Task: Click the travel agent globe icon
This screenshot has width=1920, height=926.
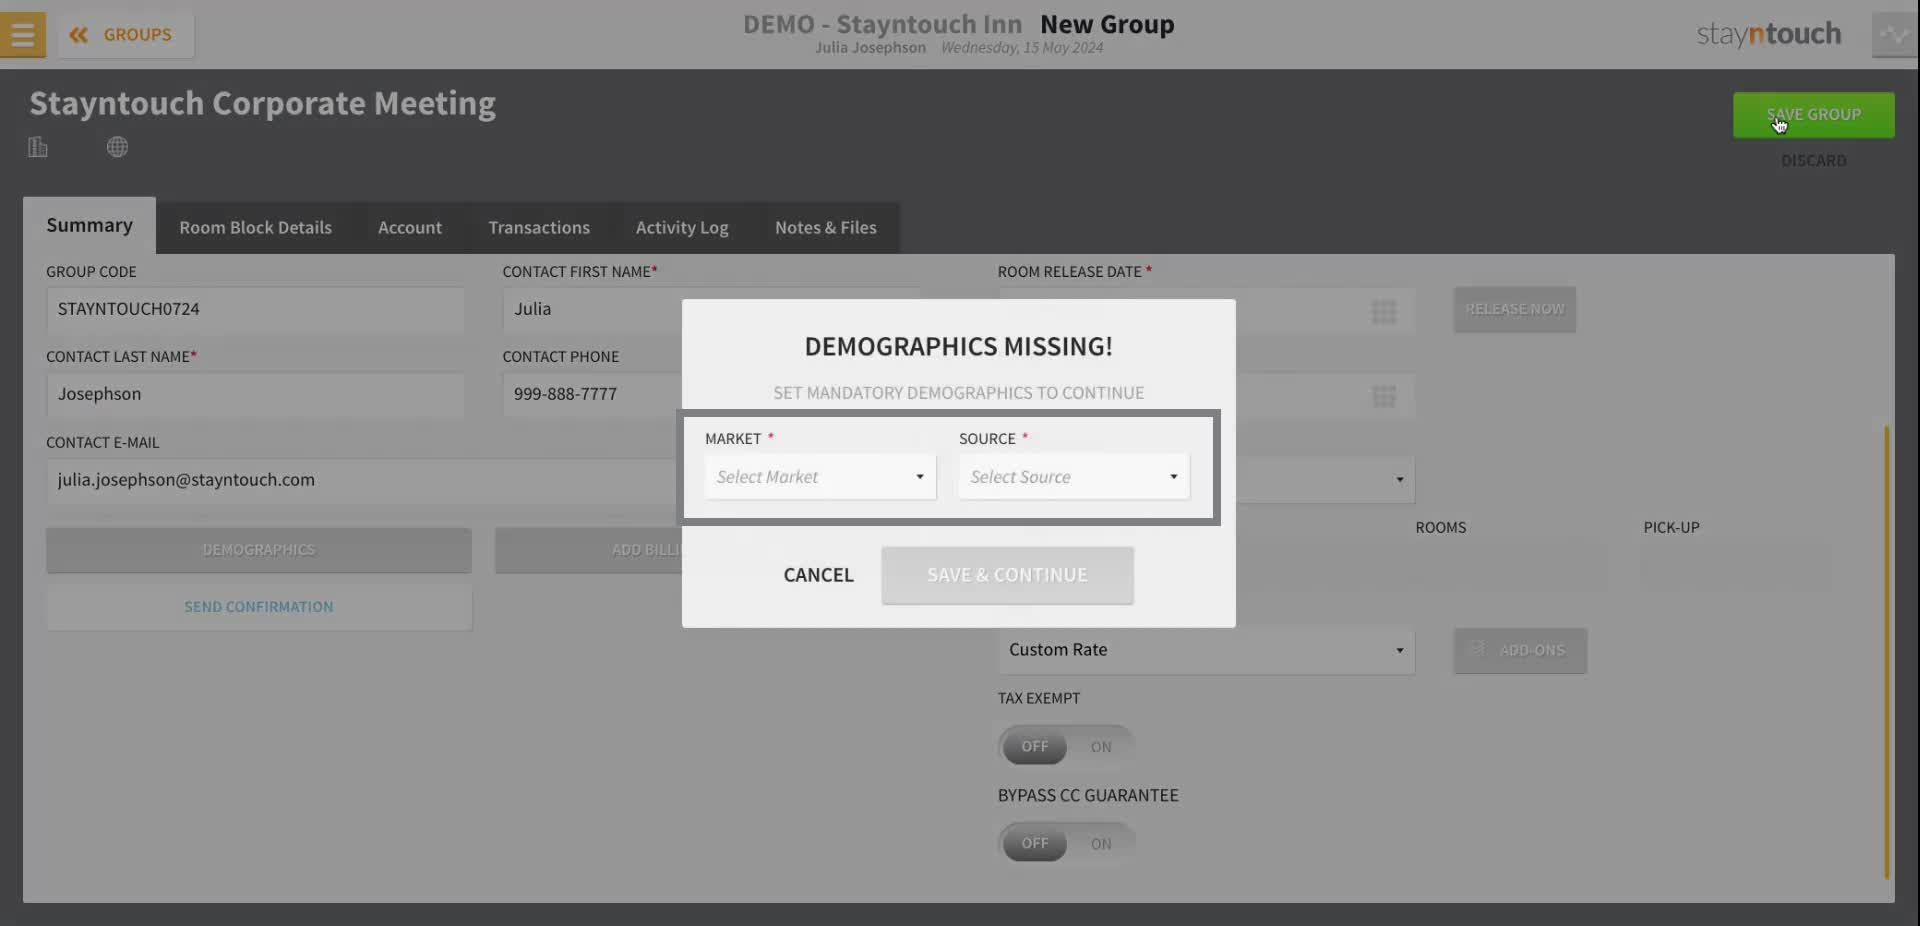Action: click(117, 147)
